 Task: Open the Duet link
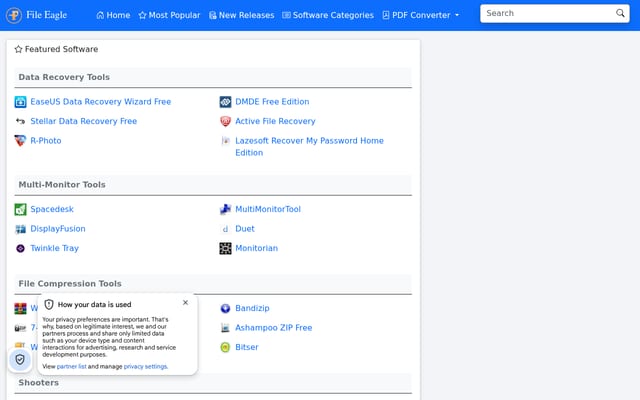pyautogui.click(x=245, y=229)
